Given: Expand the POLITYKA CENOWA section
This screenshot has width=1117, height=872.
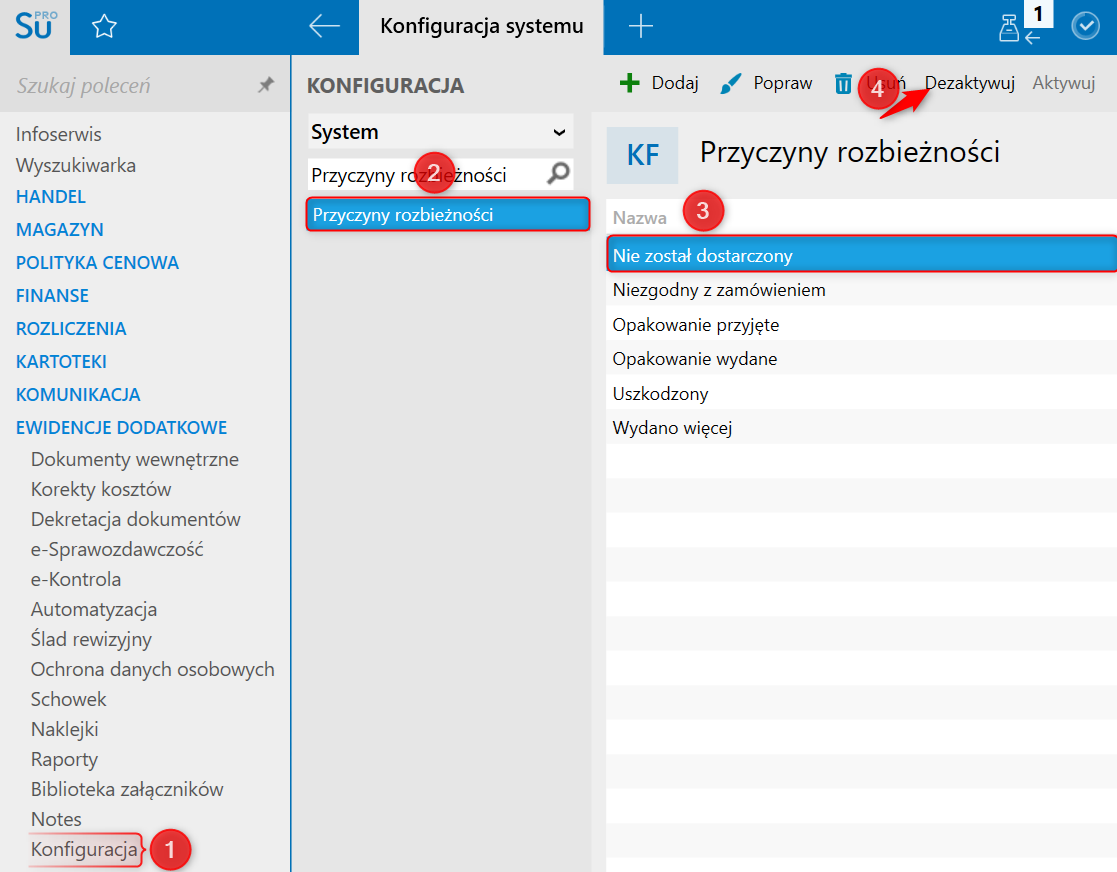Looking at the screenshot, I should pyautogui.click(x=97, y=263).
